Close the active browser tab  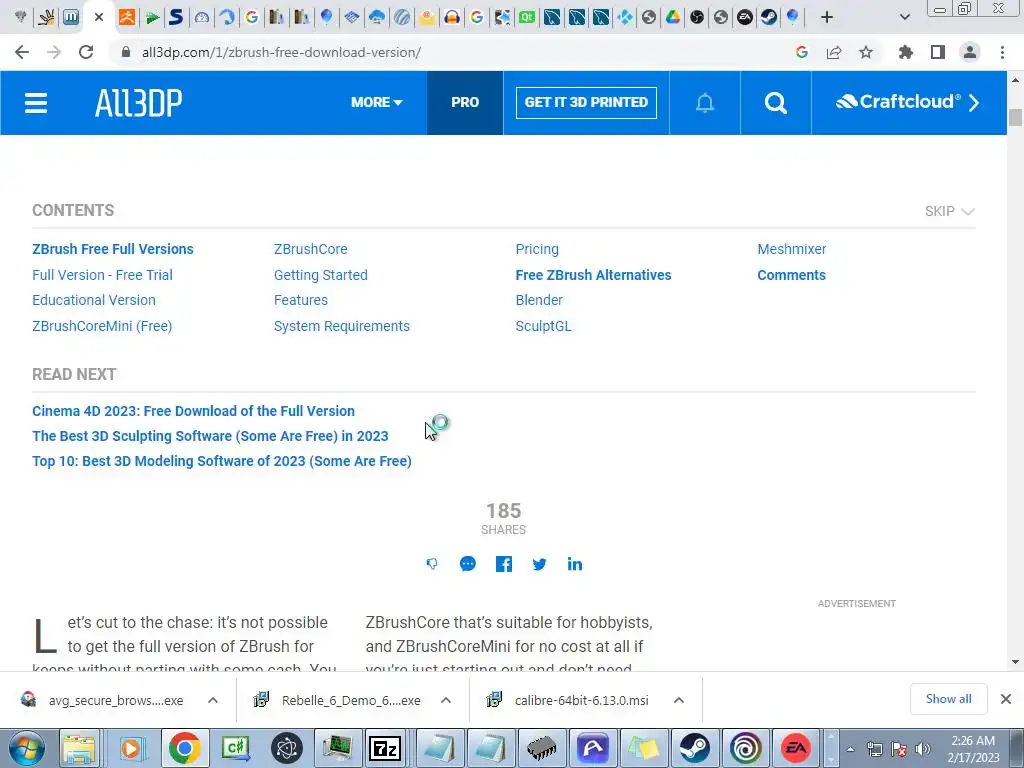99,17
